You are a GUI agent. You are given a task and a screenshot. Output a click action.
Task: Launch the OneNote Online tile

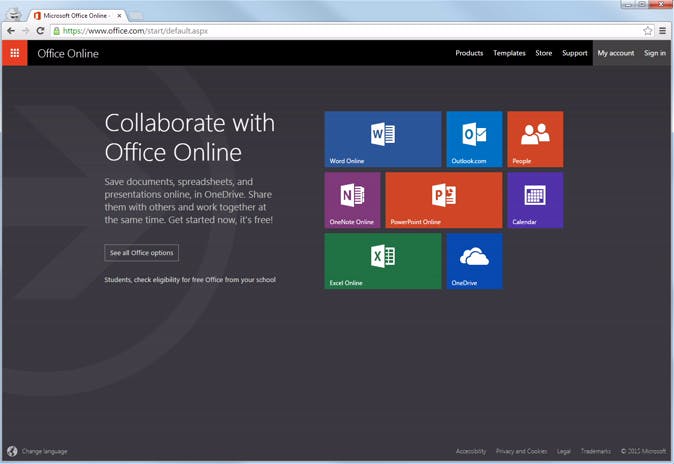click(x=352, y=200)
